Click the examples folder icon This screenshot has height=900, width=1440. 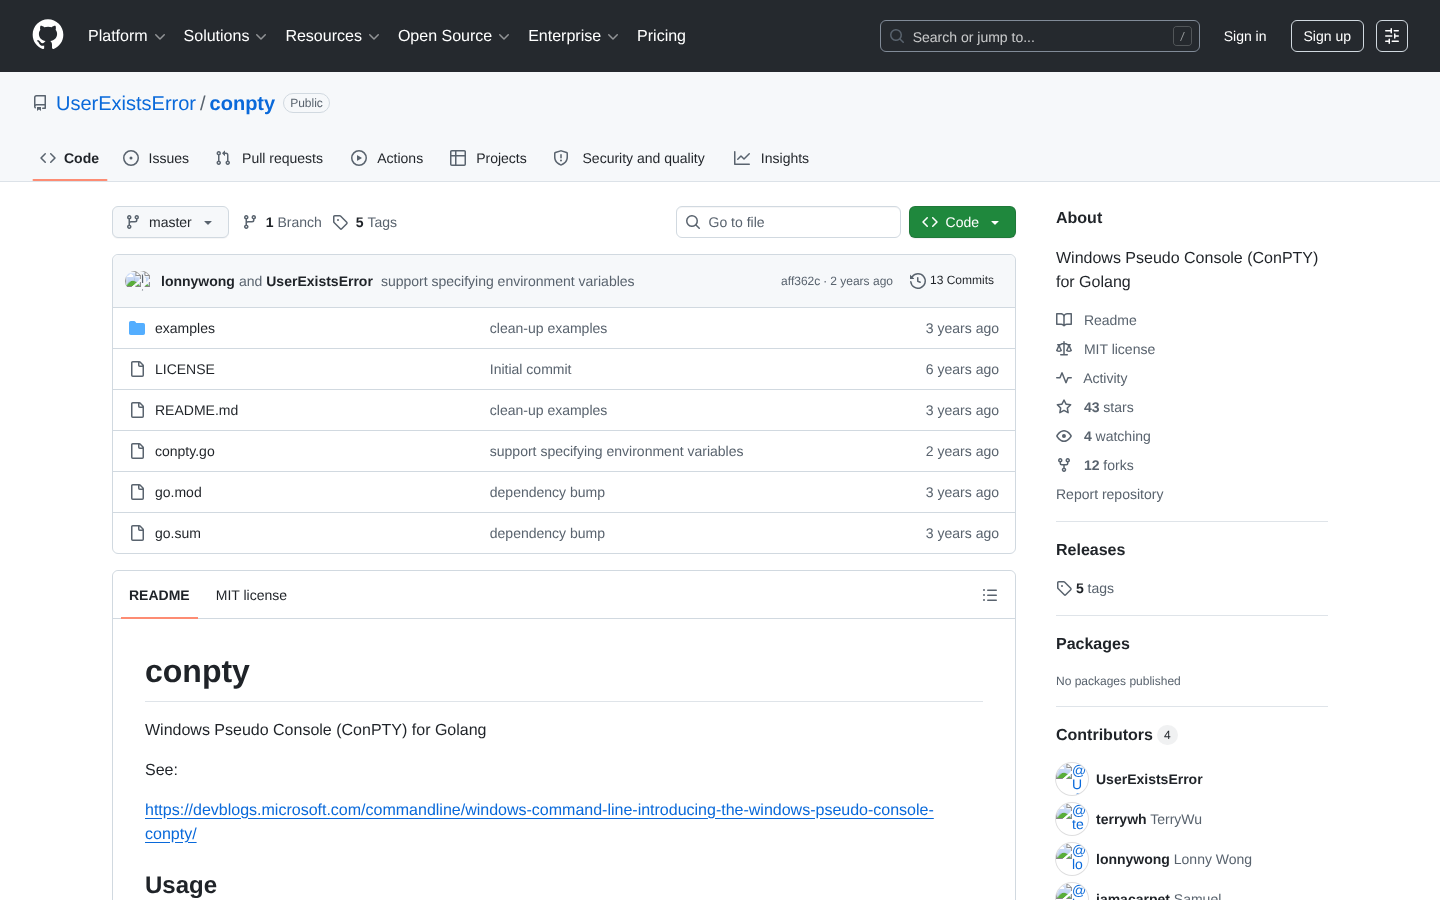click(137, 328)
